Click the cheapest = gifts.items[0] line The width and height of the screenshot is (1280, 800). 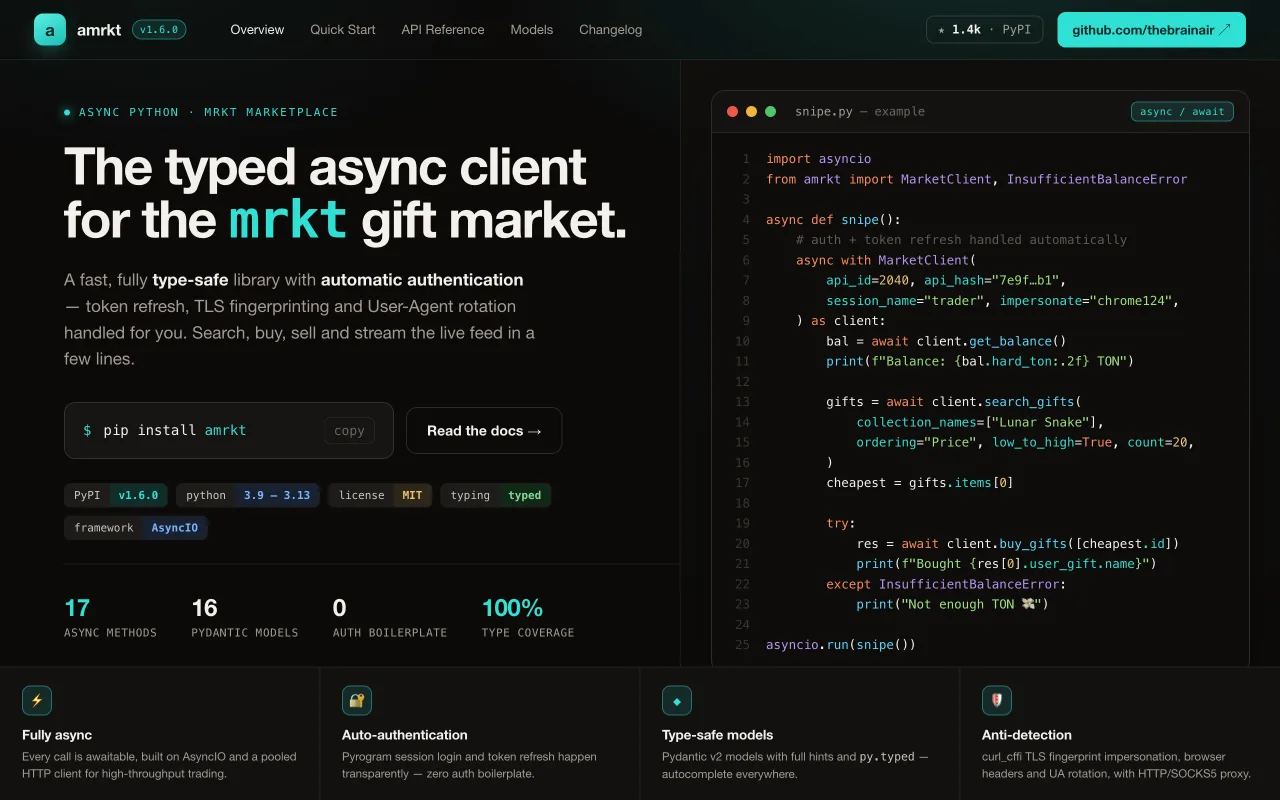coord(920,483)
